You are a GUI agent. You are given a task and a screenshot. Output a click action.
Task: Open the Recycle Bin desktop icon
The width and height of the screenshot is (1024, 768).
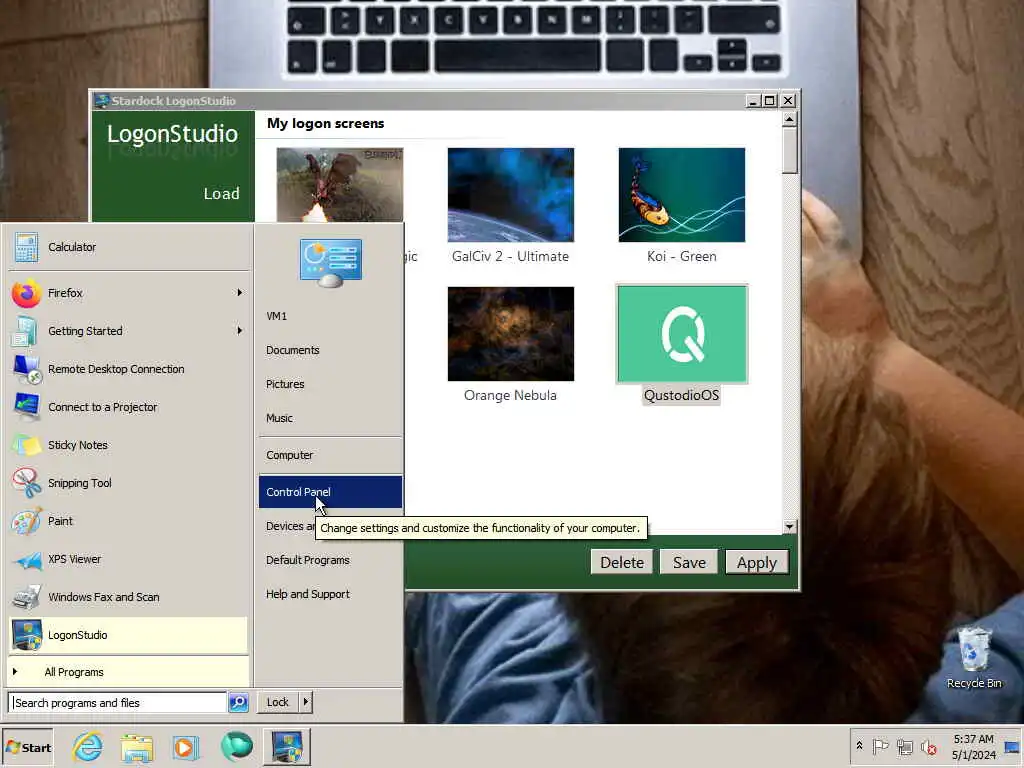coord(974,658)
